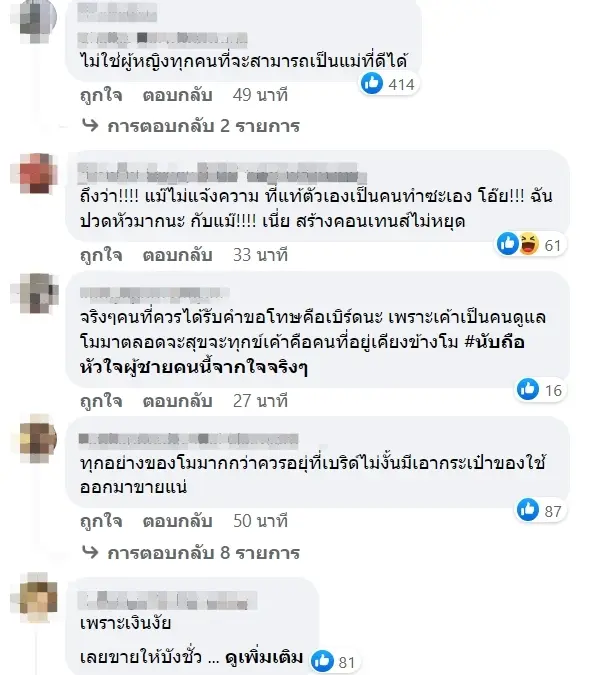Like the comment posted 49 นาที ago
611x675 pixels.
tap(101, 95)
